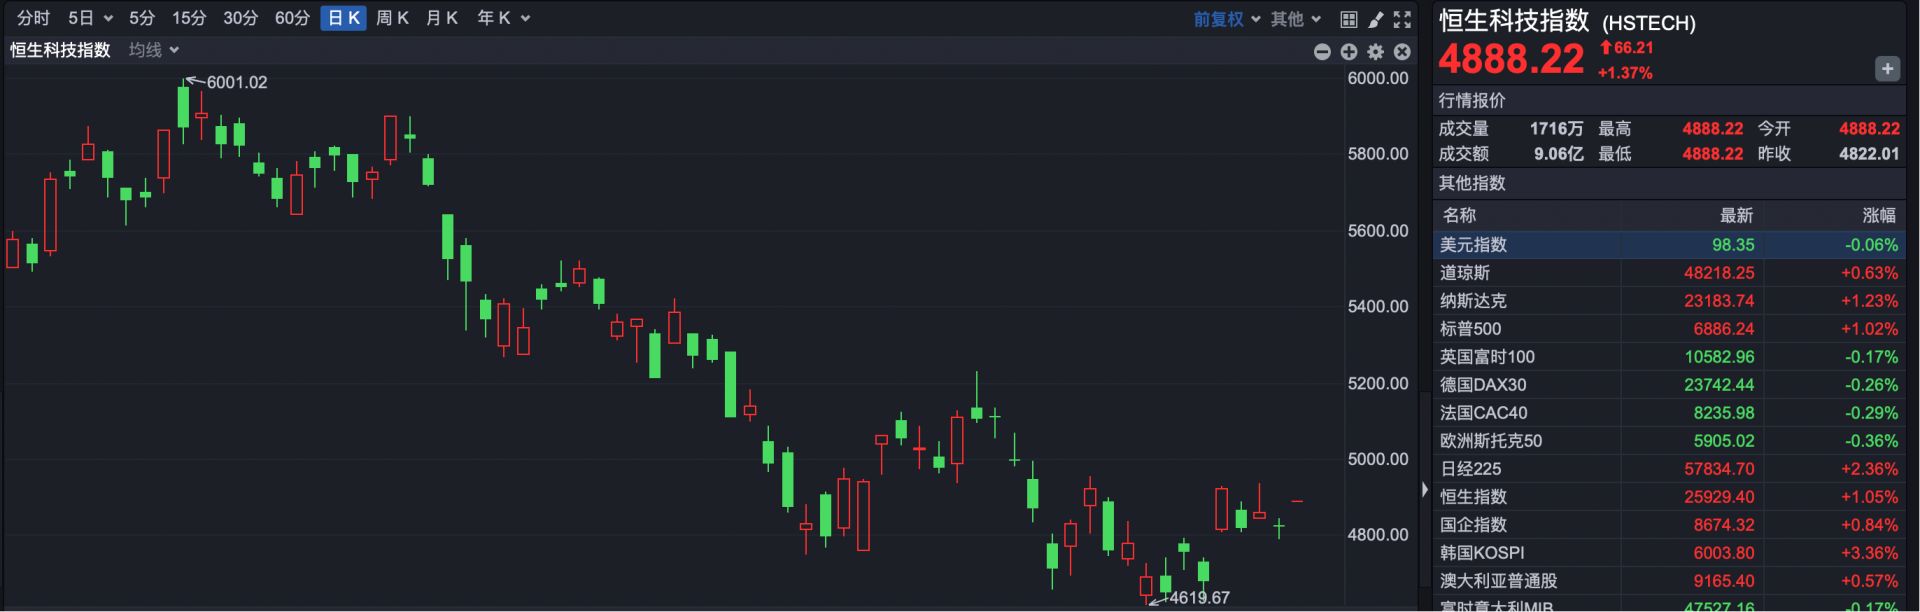Open chart settings gear icon
Screen dimensions: 1920x612
click(x=1376, y=51)
